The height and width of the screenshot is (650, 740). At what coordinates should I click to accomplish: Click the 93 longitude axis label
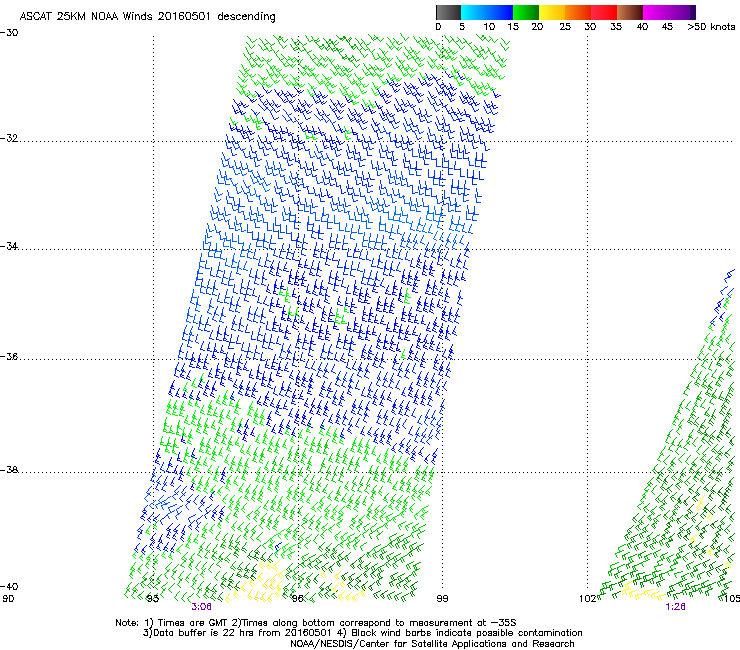point(152,599)
